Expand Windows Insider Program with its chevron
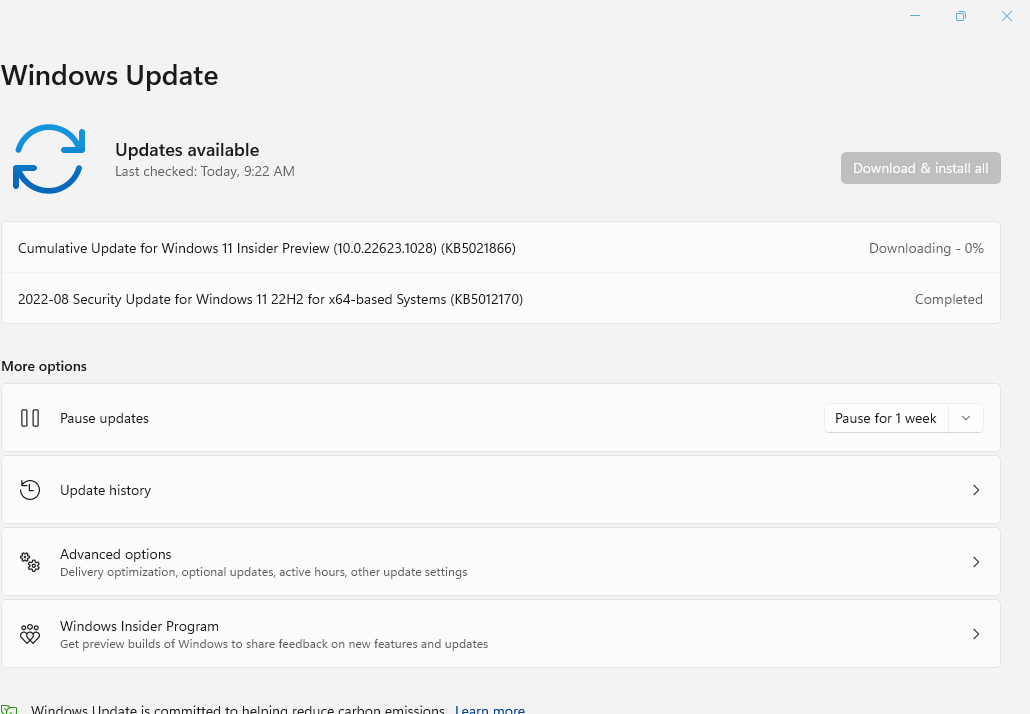This screenshot has width=1030, height=714. (976, 634)
